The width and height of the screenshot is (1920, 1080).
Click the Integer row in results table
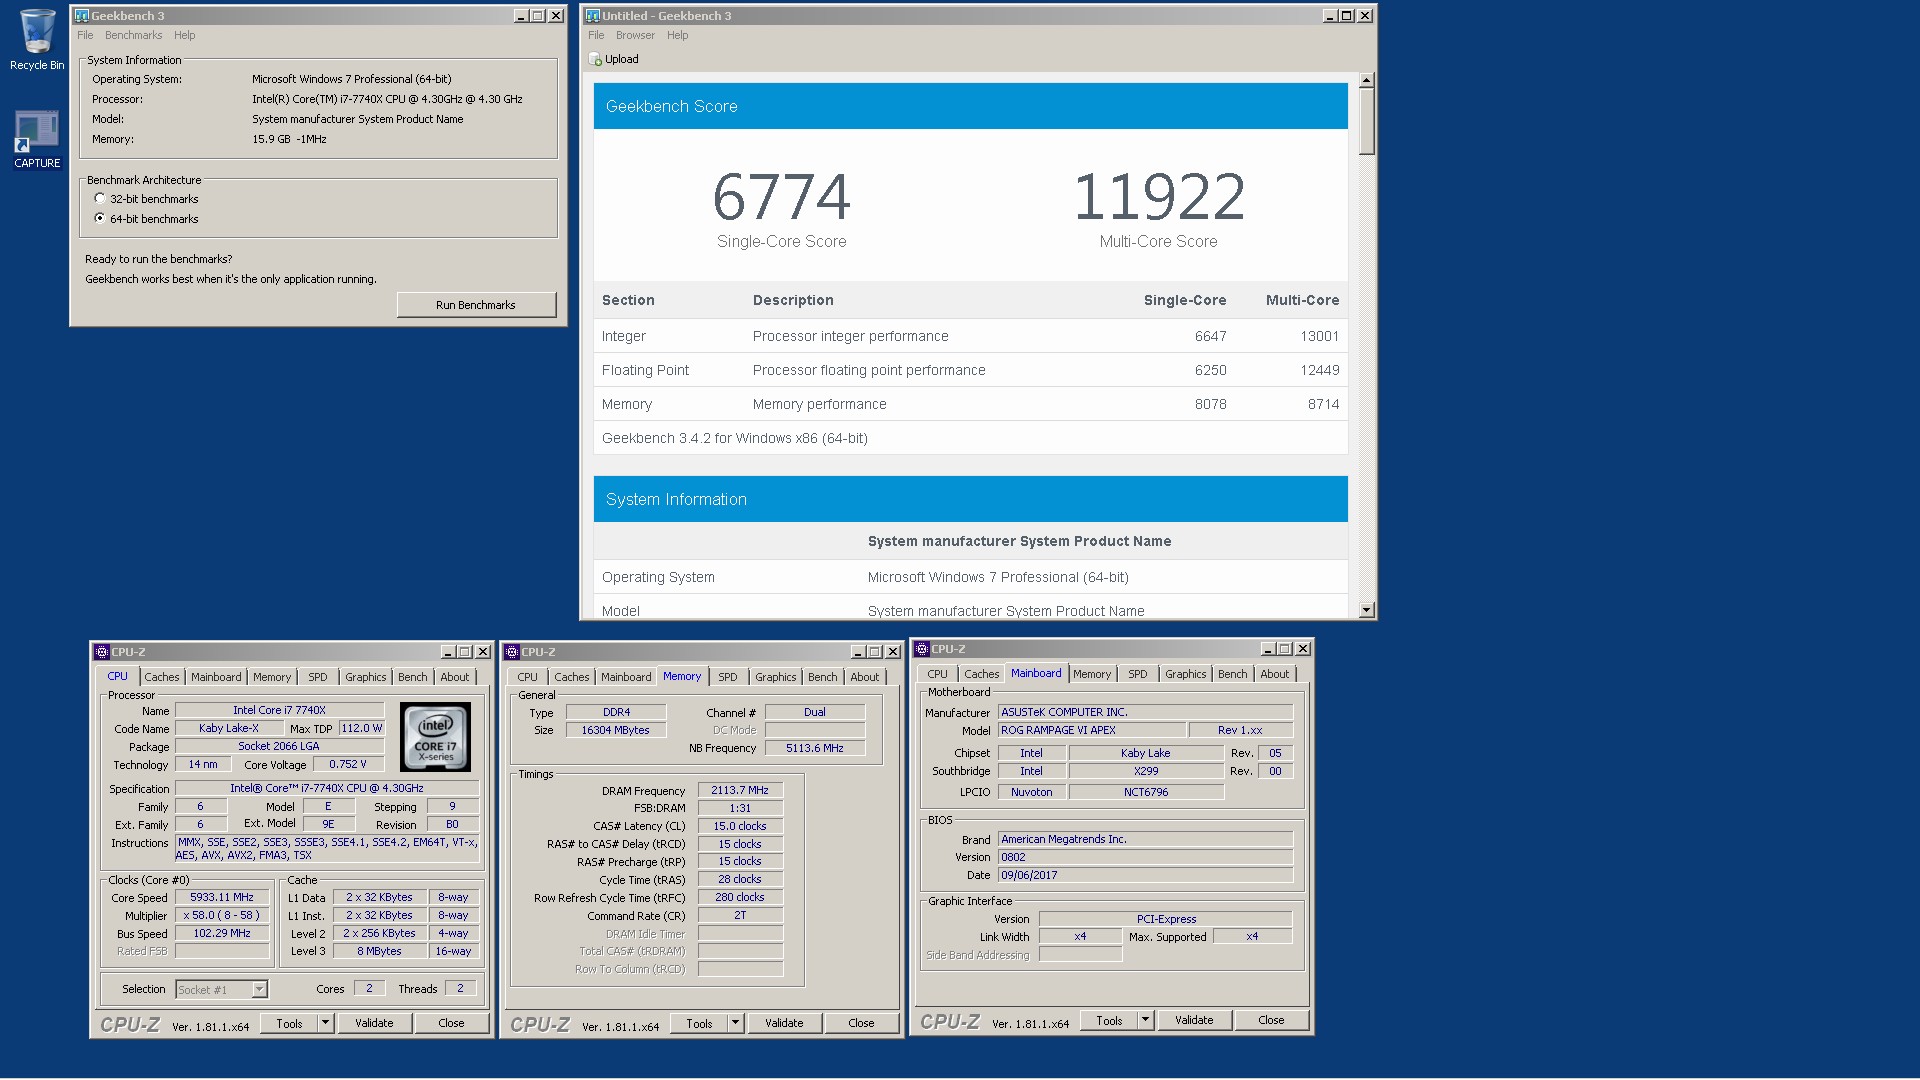click(970, 336)
